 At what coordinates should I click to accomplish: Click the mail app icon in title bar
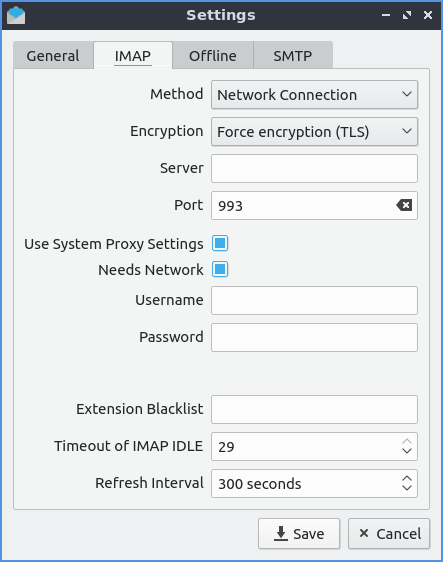pyautogui.click(x=16, y=15)
